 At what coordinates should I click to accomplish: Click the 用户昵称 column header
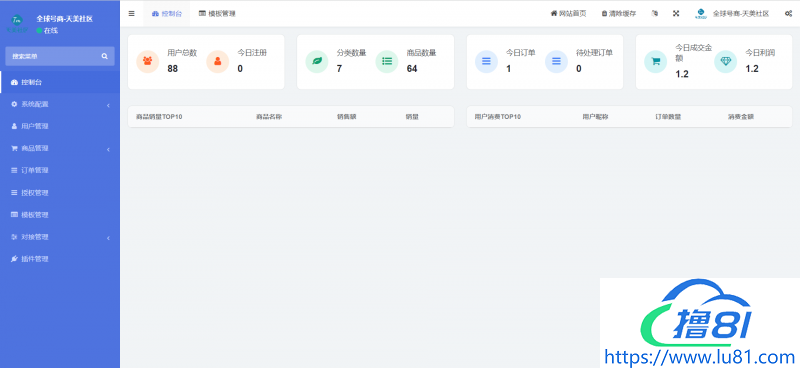click(x=595, y=117)
